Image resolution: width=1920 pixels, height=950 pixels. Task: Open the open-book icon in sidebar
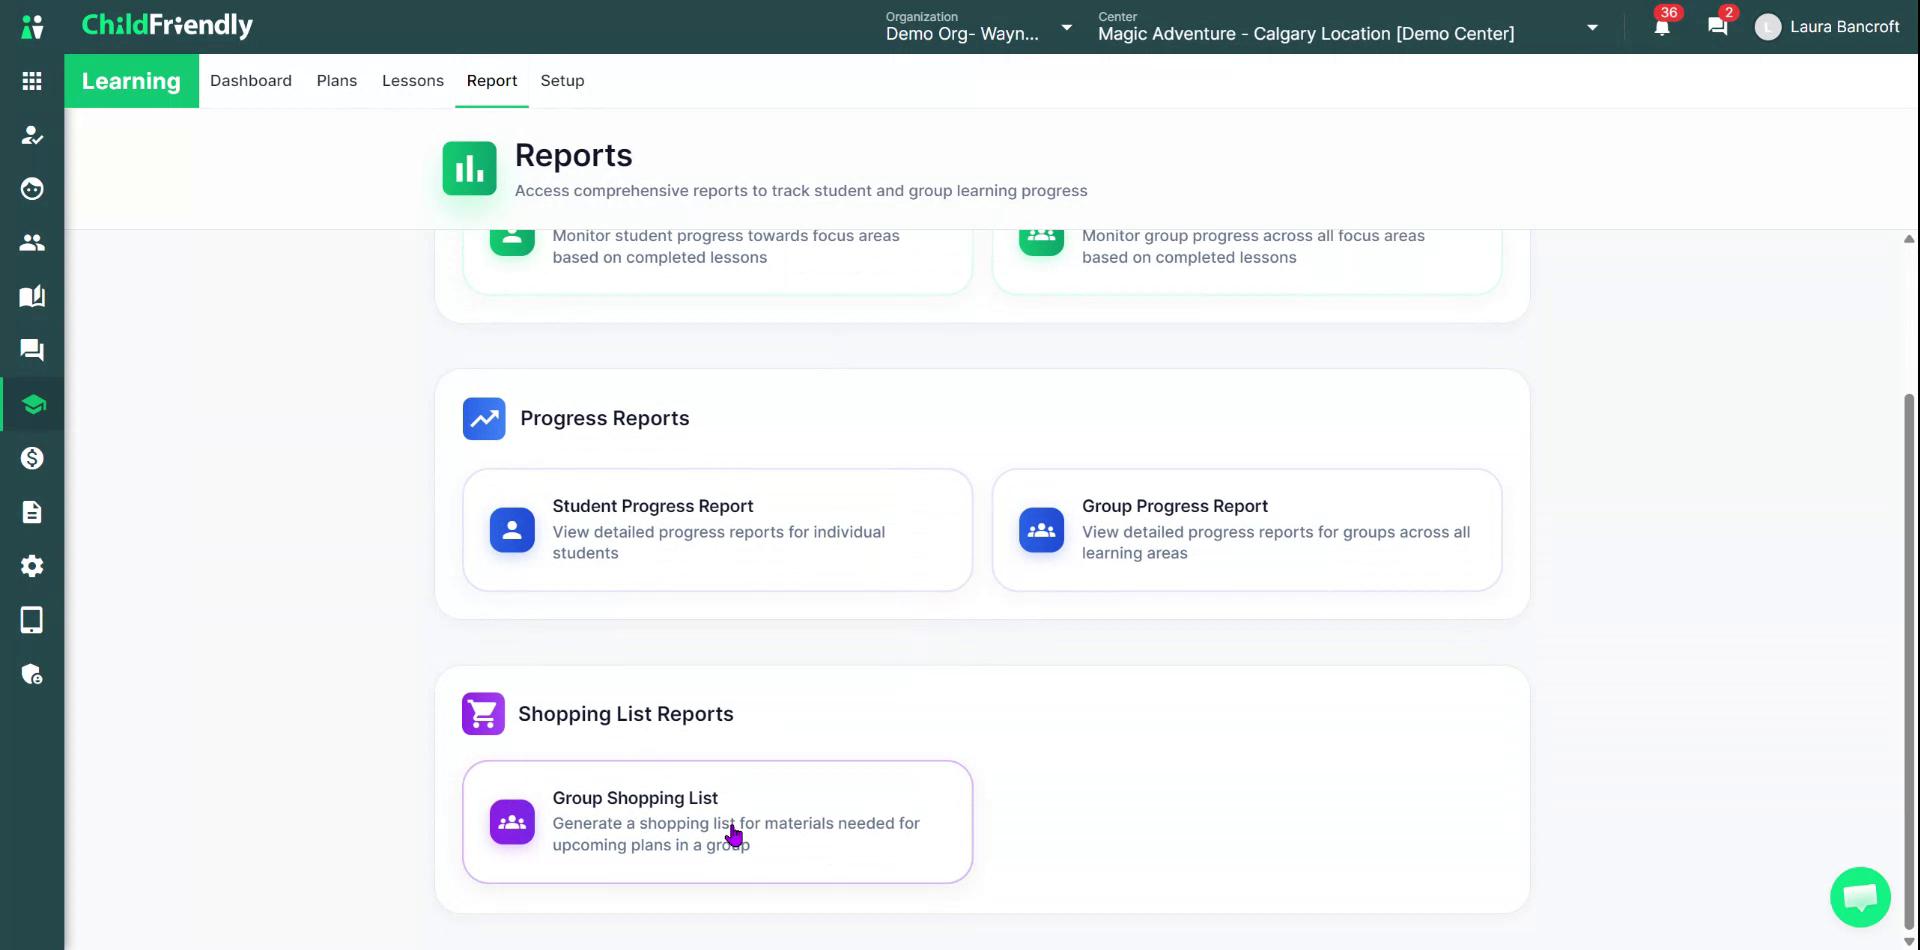32,297
